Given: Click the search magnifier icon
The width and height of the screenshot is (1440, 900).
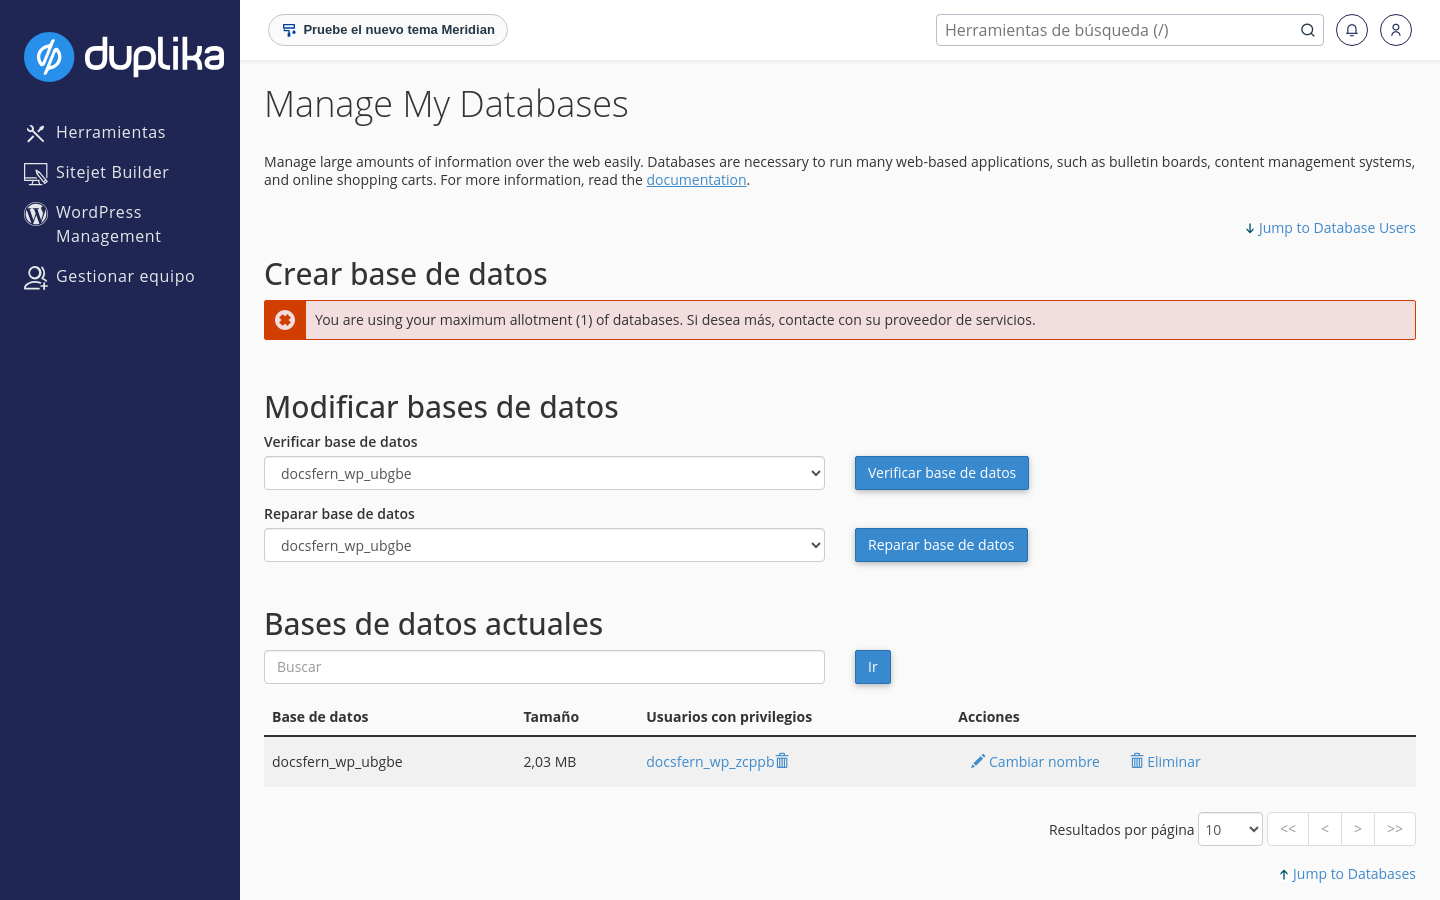Looking at the screenshot, I should (x=1307, y=30).
